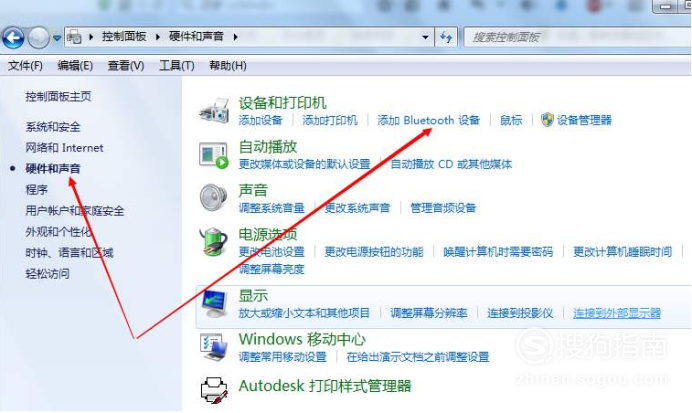Screen dimensions: 692x413
Task: Open the 工具(T) menu
Action: (x=177, y=66)
